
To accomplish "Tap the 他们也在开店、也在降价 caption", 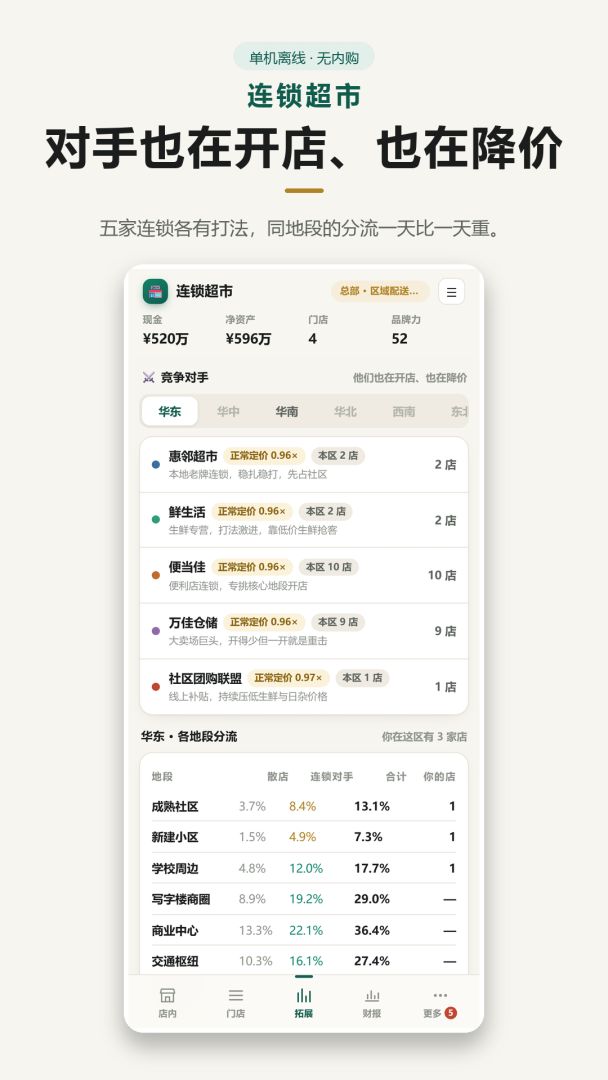I will pos(410,377).
